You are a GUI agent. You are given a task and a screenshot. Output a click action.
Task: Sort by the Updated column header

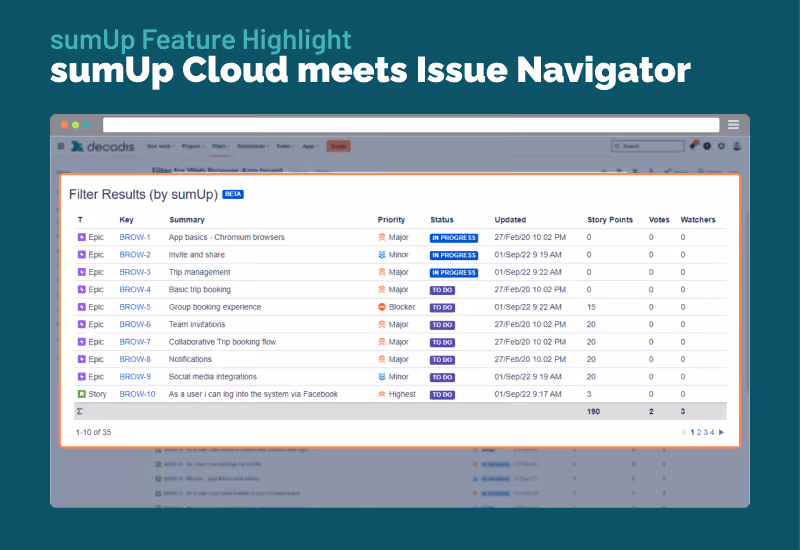click(x=510, y=220)
